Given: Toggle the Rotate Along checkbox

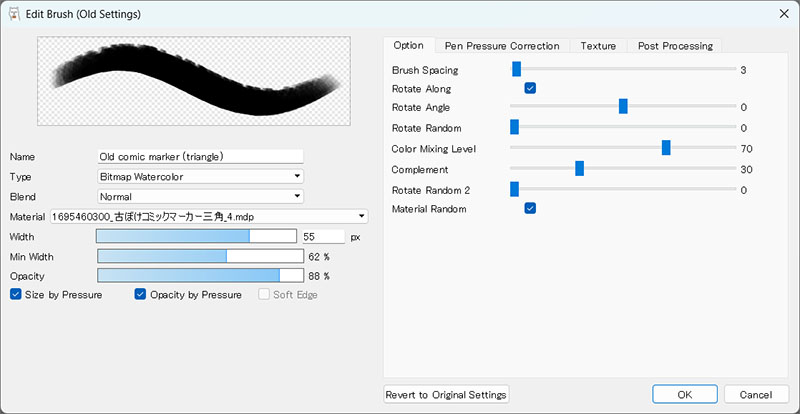Looking at the screenshot, I should [530, 88].
